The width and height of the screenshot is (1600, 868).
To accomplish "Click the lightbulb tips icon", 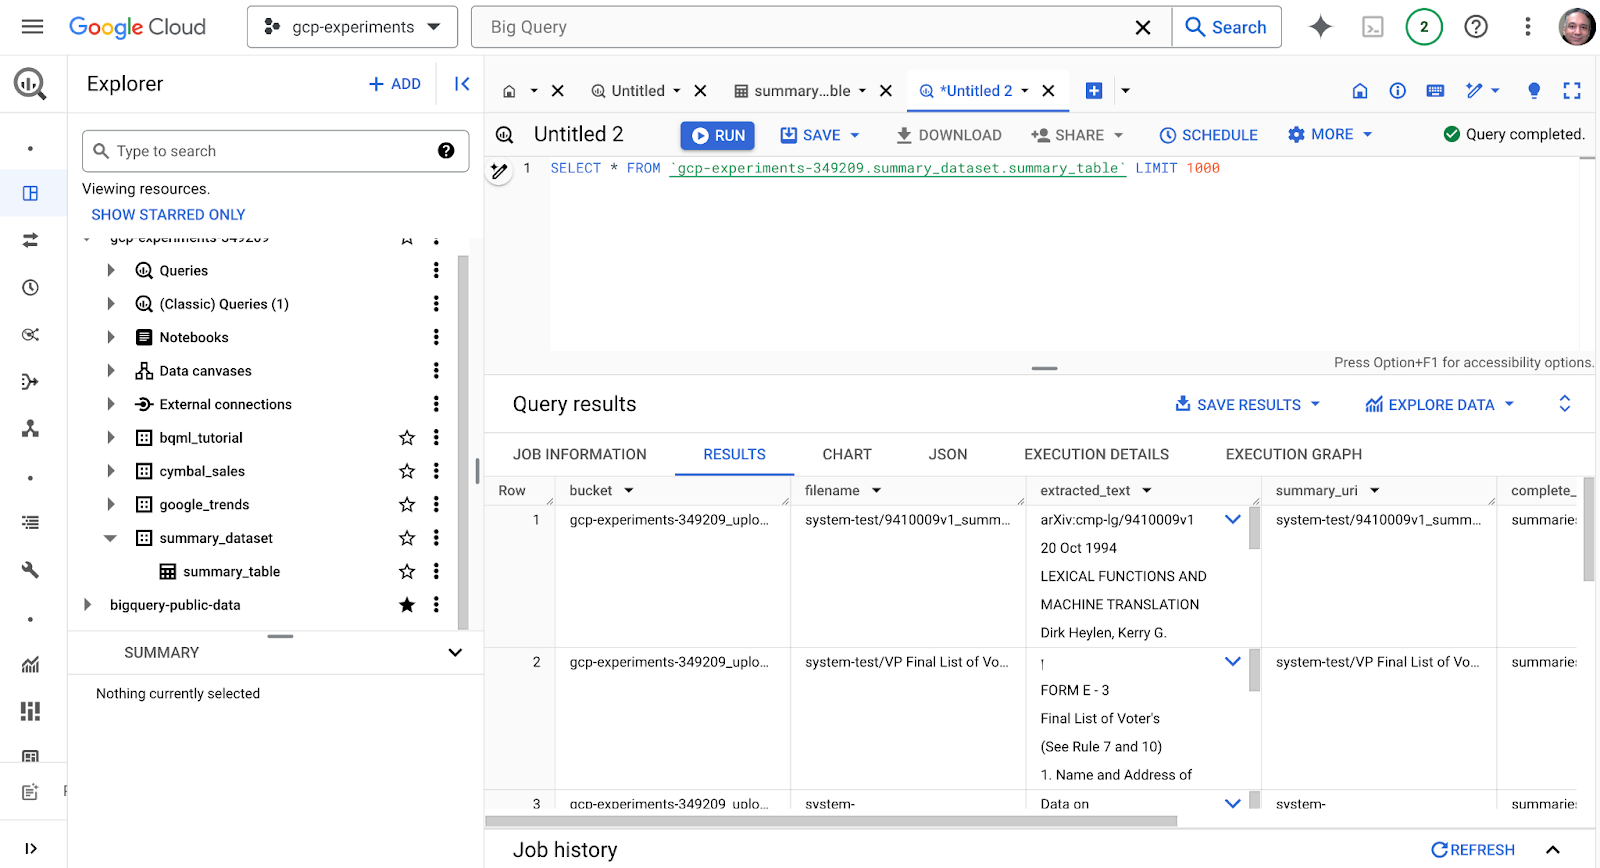I will 1534,91.
